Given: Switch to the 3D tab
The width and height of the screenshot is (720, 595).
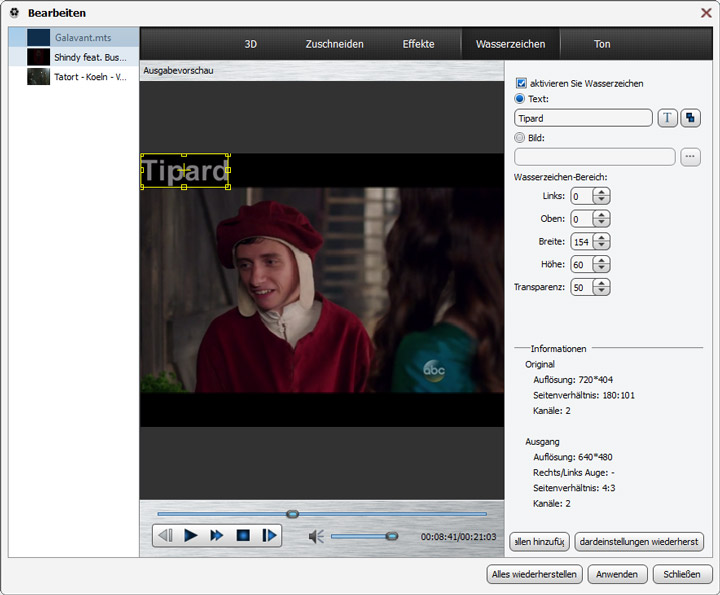Looking at the screenshot, I should [x=251, y=44].
